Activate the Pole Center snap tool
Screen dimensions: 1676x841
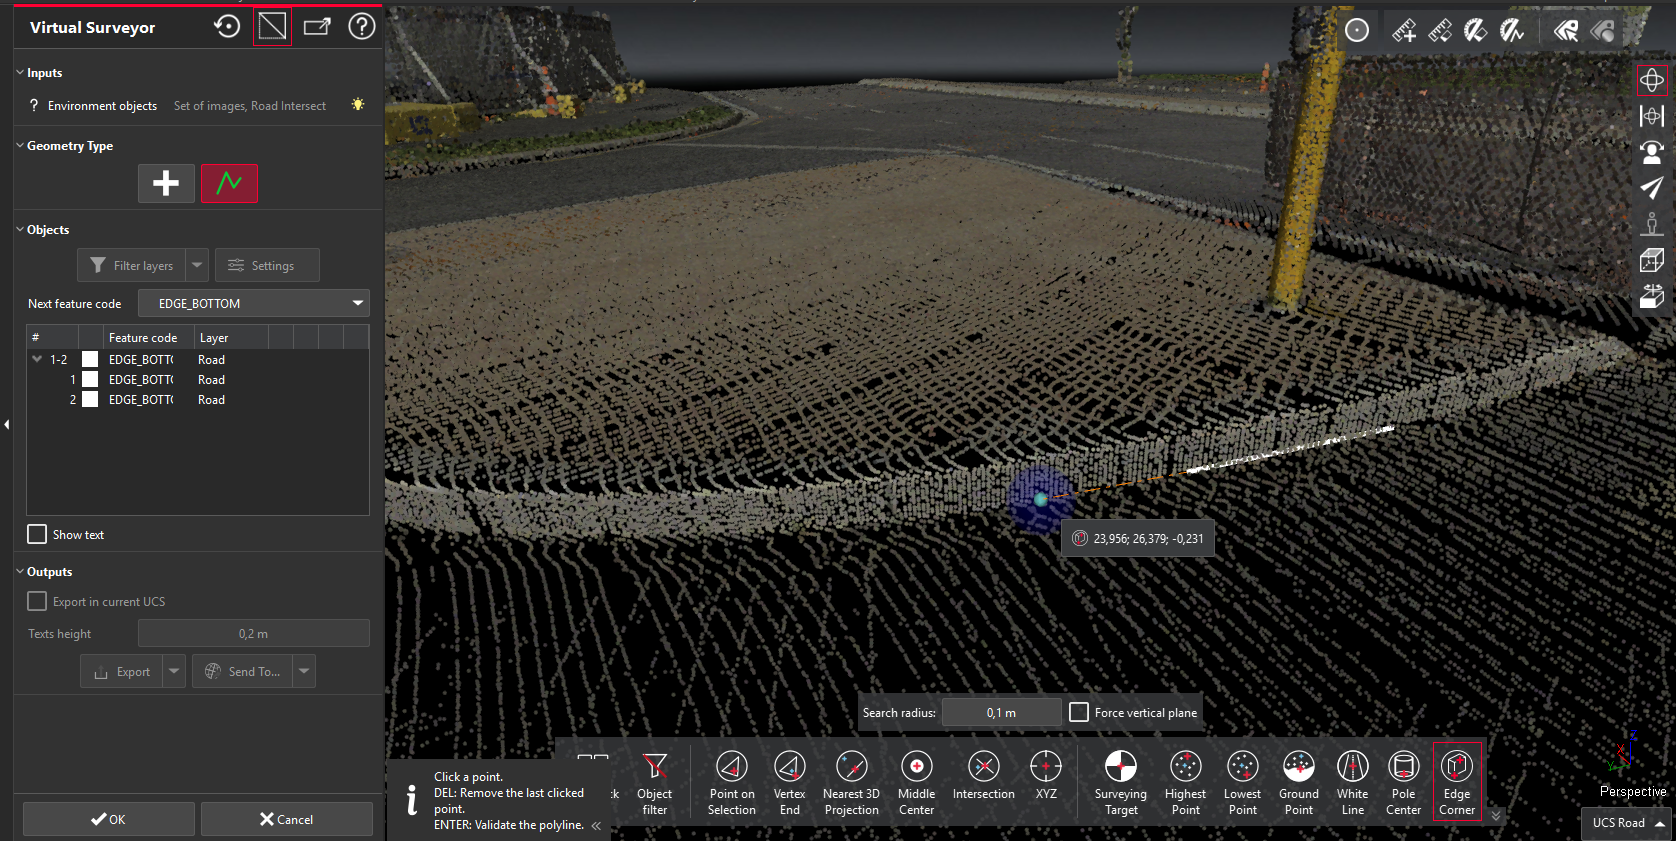(1403, 782)
